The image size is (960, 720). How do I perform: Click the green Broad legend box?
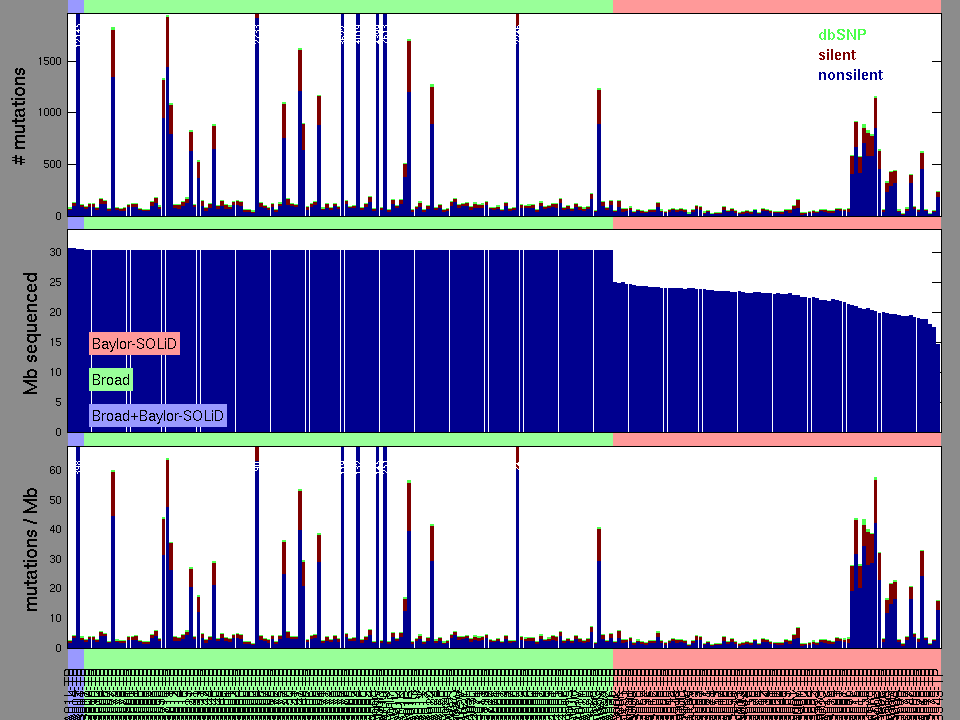[x=110, y=380]
